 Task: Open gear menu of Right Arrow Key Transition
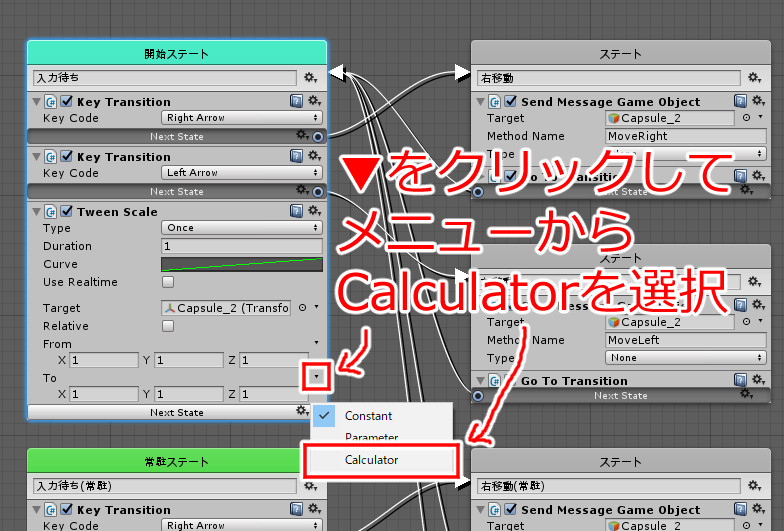point(314,101)
